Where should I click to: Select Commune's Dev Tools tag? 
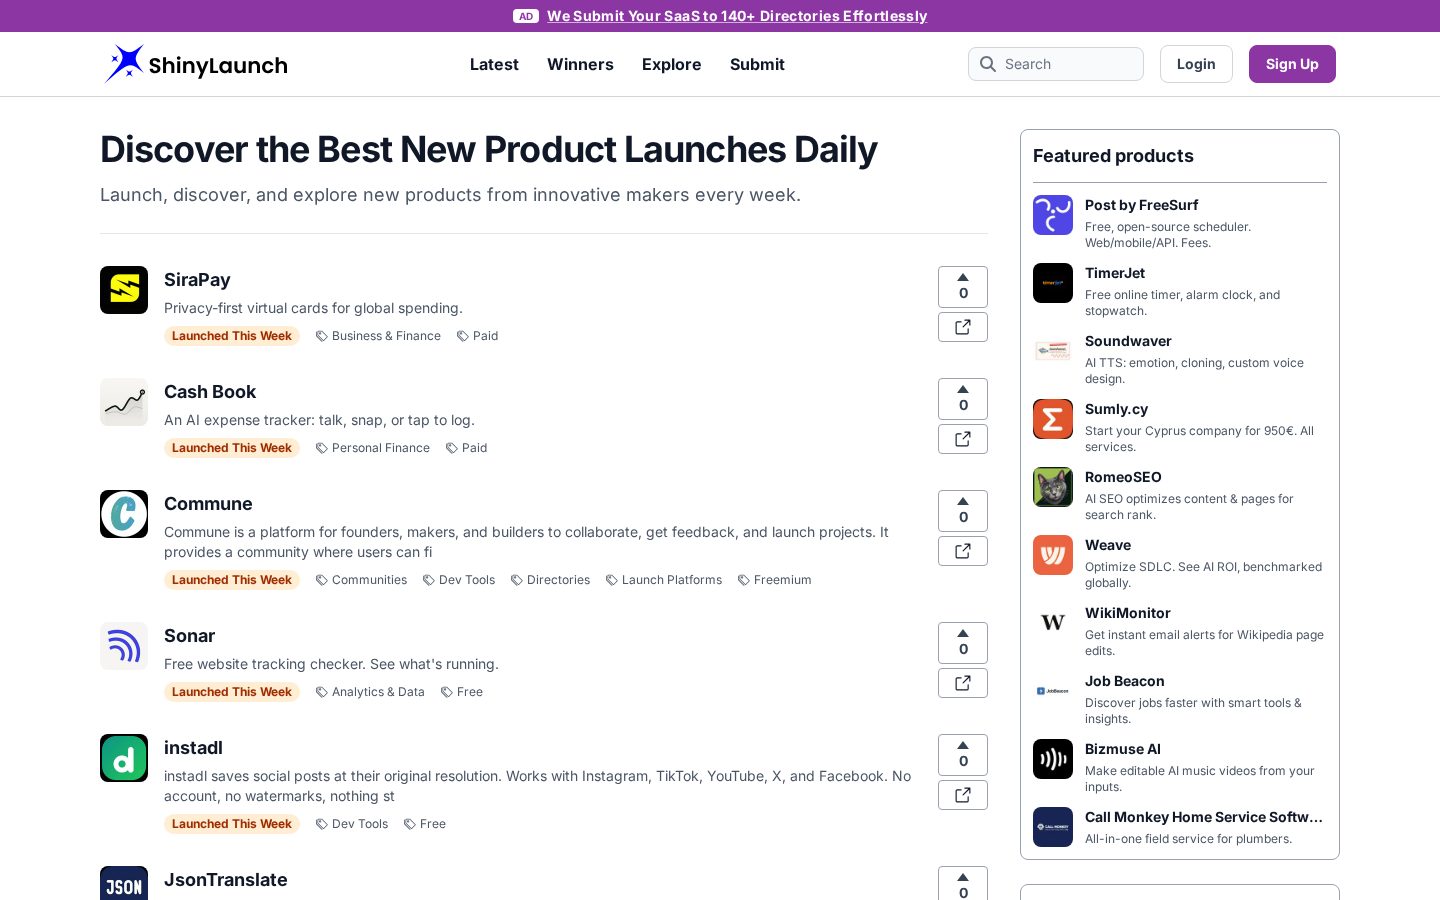pos(459,580)
